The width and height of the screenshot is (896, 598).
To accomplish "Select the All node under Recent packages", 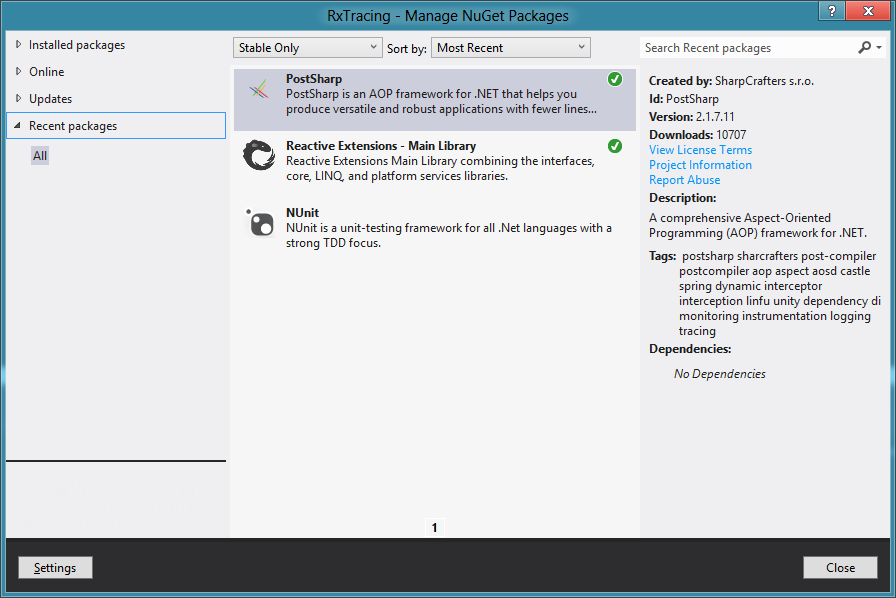I will [x=40, y=155].
